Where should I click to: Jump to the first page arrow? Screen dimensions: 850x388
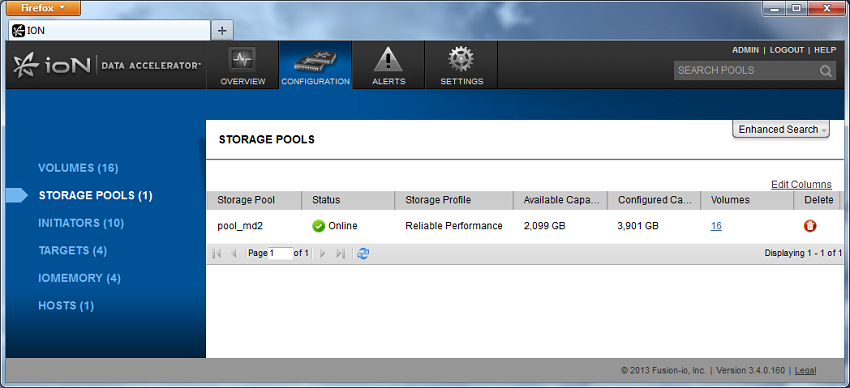217,253
